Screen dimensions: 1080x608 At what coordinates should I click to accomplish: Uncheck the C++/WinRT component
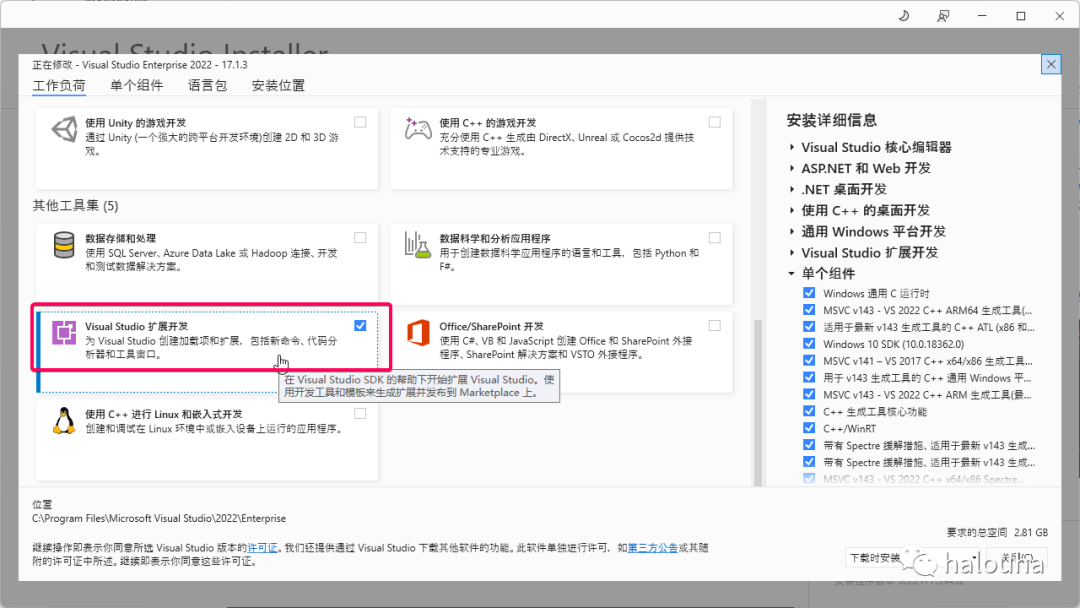pyautogui.click(x=809, y=428)
